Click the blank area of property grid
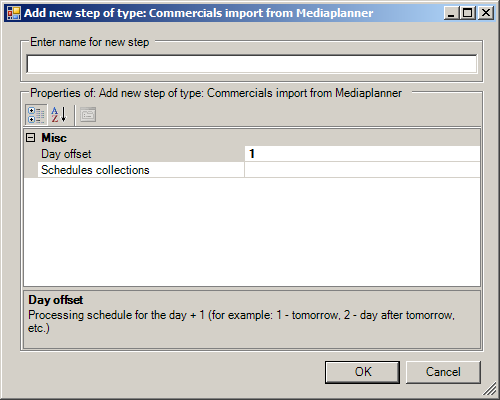Image resolution: width=500 pixels, height=400 pixels. pyautogui.click(x=252, y=232)
